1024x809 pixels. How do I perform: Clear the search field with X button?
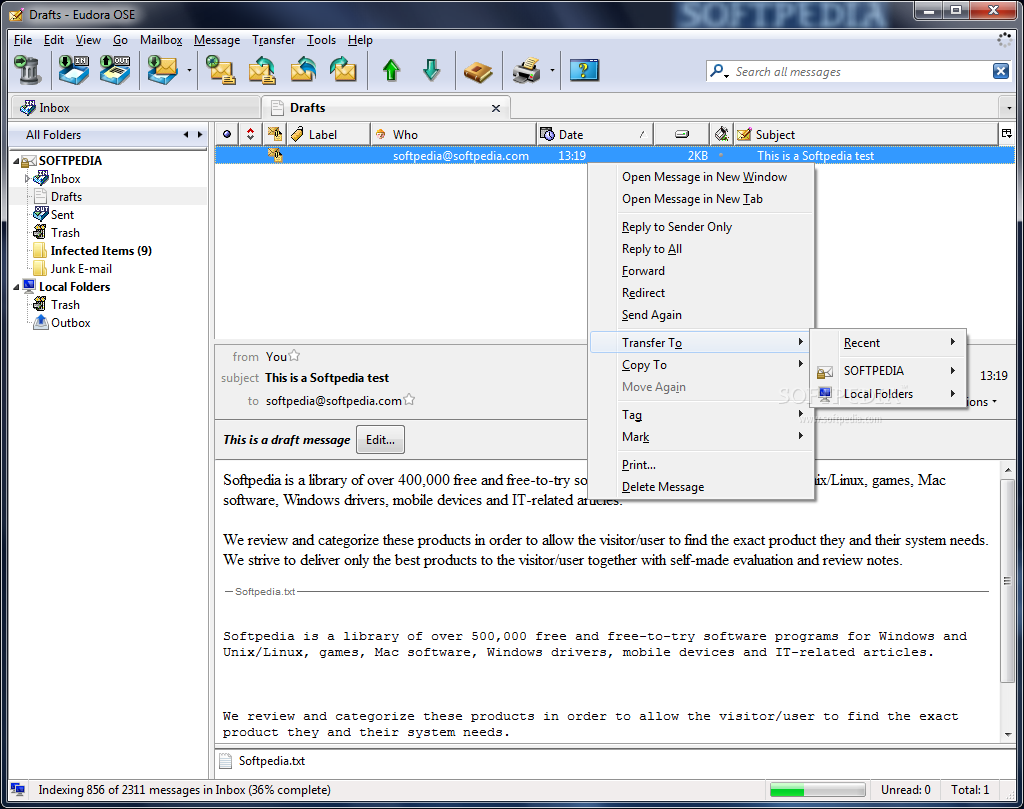click(x=1000, y=71)
